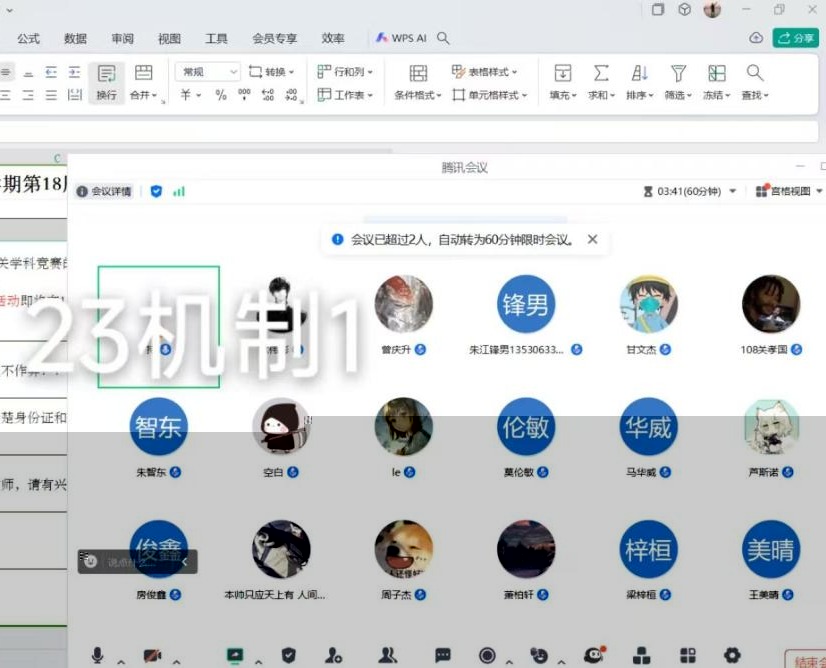The height and width of the screenshot is (668, 826).
Task: Open the invite participants icon
Action: [333, 655]
